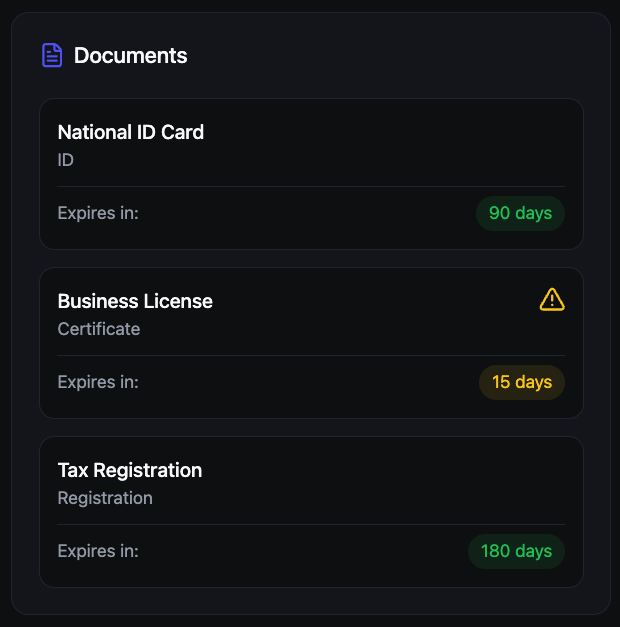Click Expires in label on Business License card
The image size is (620, 627).
pos(98,382)
